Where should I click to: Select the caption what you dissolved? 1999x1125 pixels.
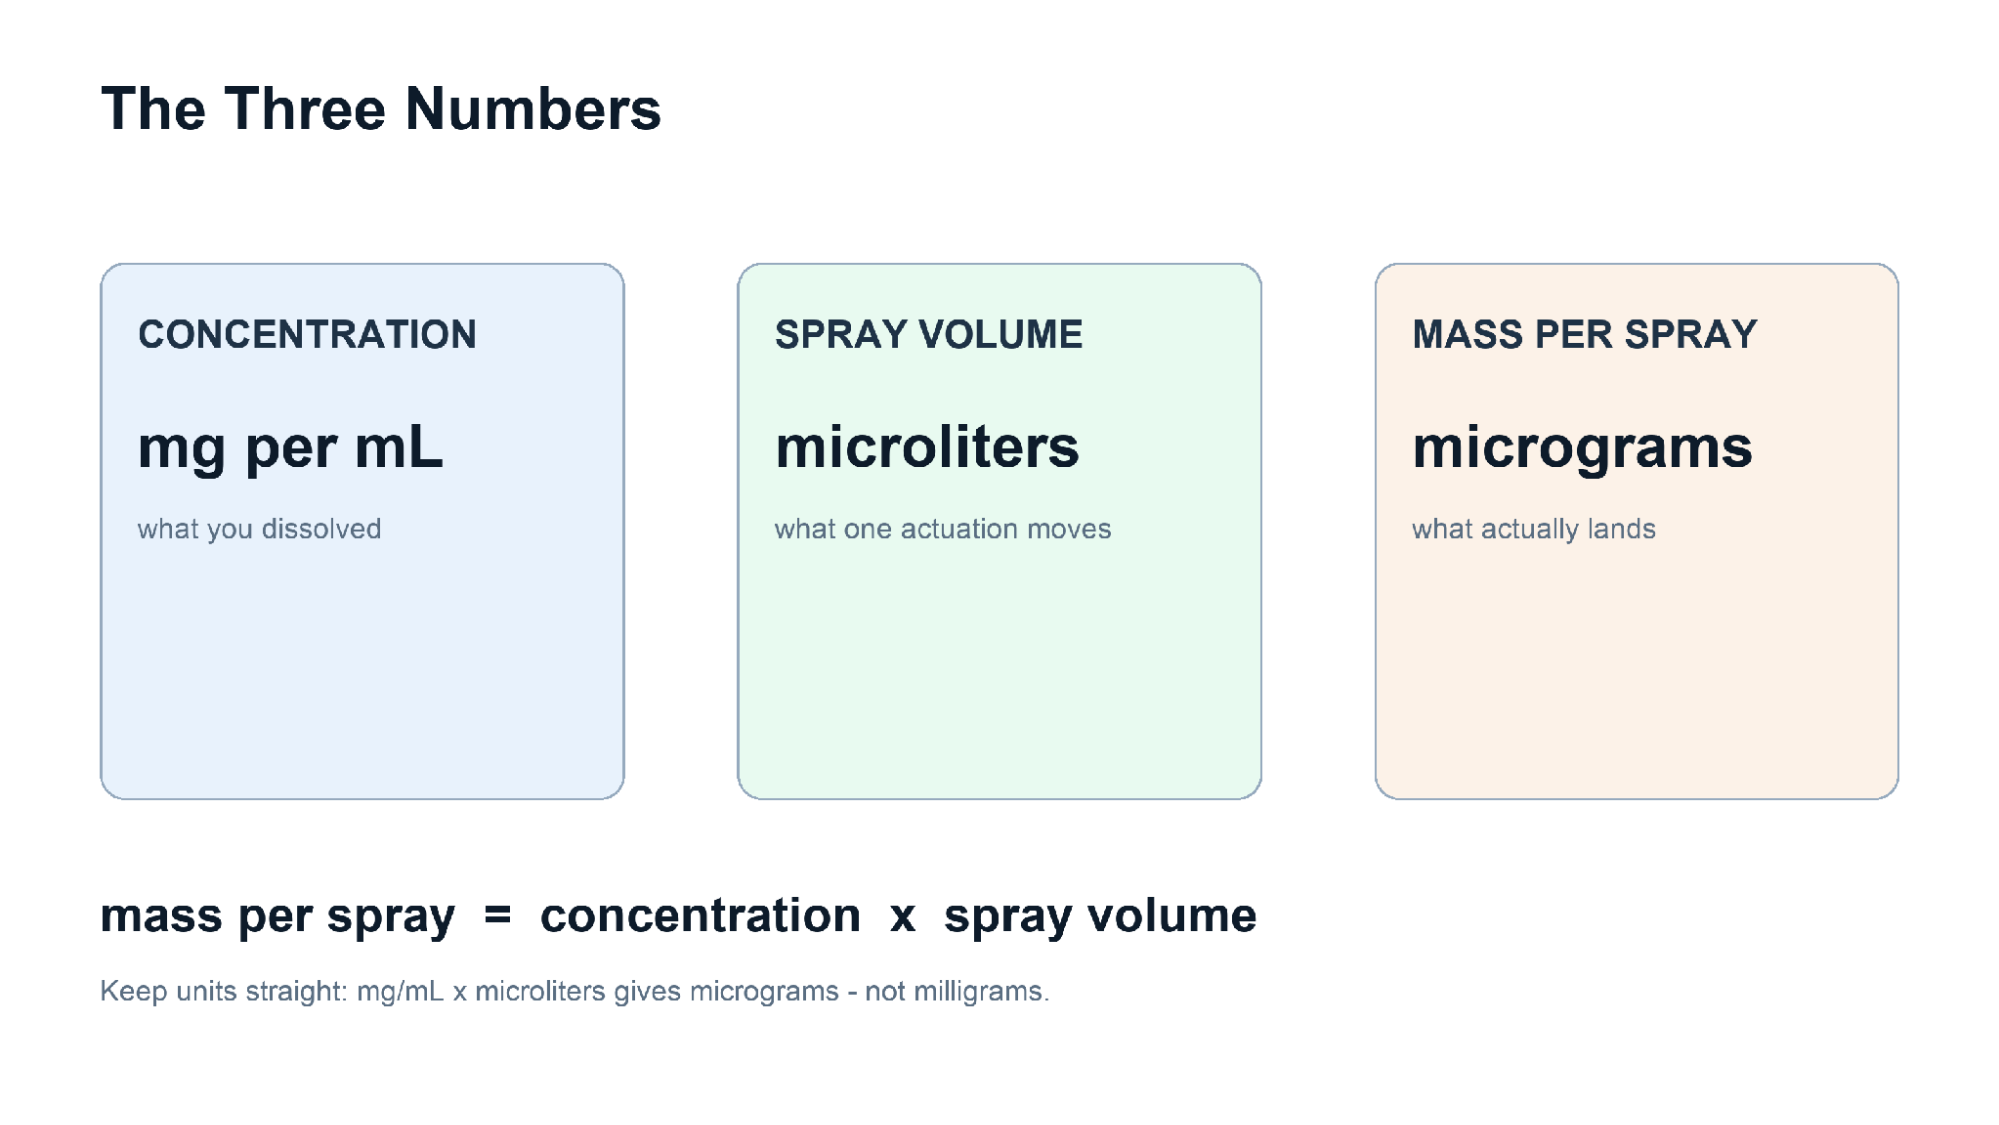click(x=259, y=529)
